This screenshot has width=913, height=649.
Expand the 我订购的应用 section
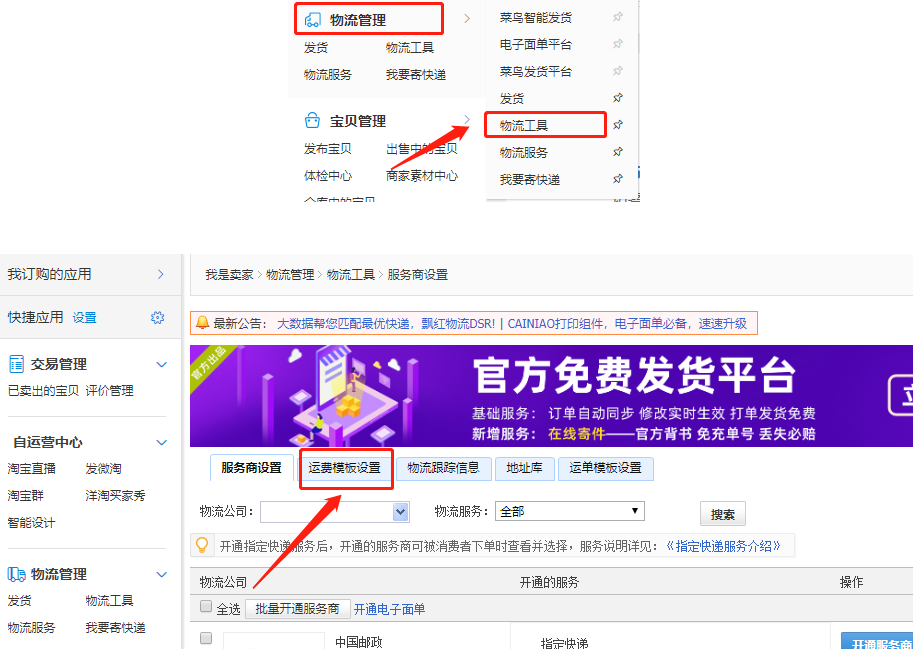pos(161,274)
